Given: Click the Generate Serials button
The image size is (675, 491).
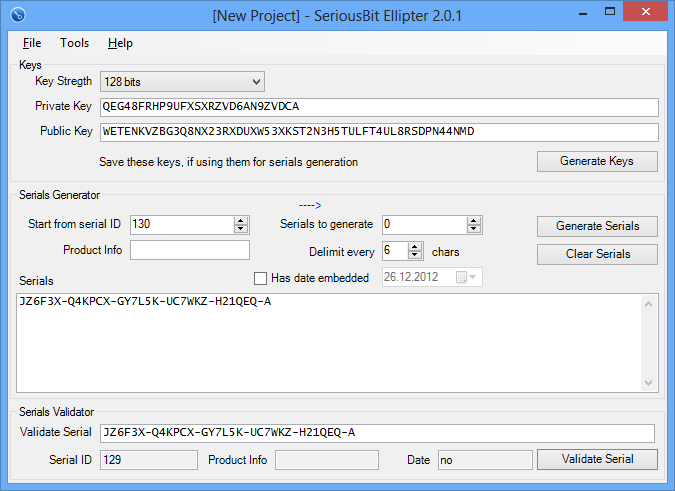Looking at the screenshot, I should (597, 226).
